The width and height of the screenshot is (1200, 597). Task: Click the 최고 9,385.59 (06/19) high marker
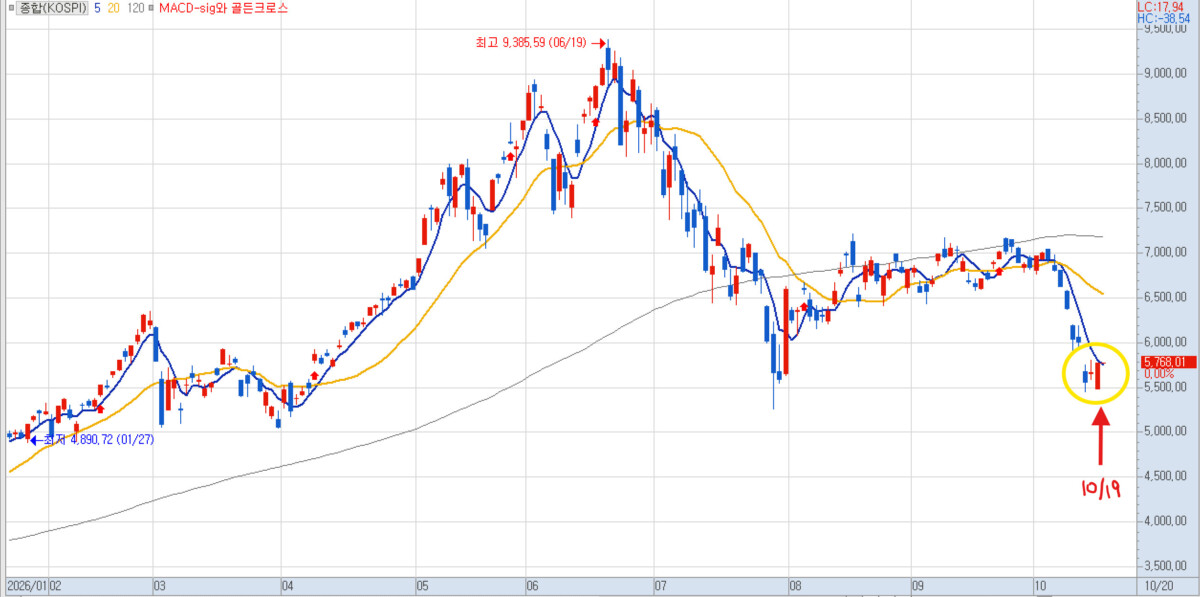click(x=542, y=43)
